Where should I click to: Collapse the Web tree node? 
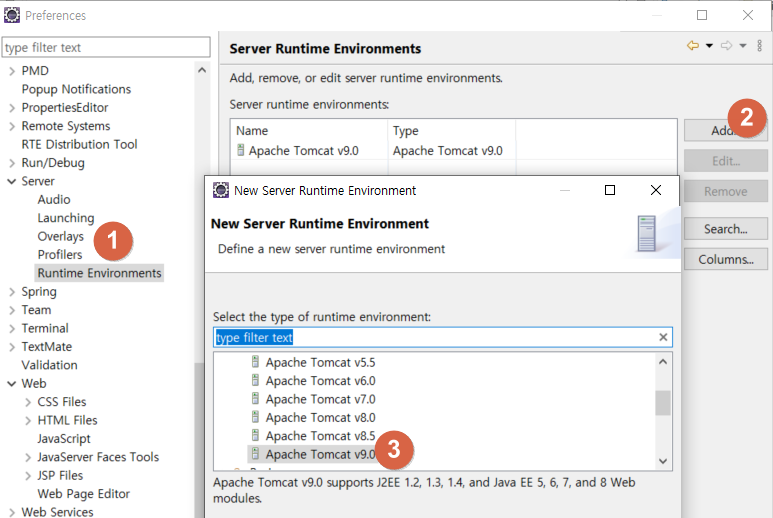click(12, 383)
